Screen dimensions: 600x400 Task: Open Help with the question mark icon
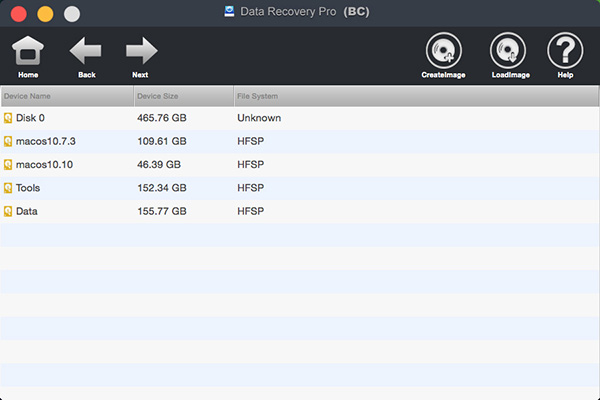[x=565, y=52]
